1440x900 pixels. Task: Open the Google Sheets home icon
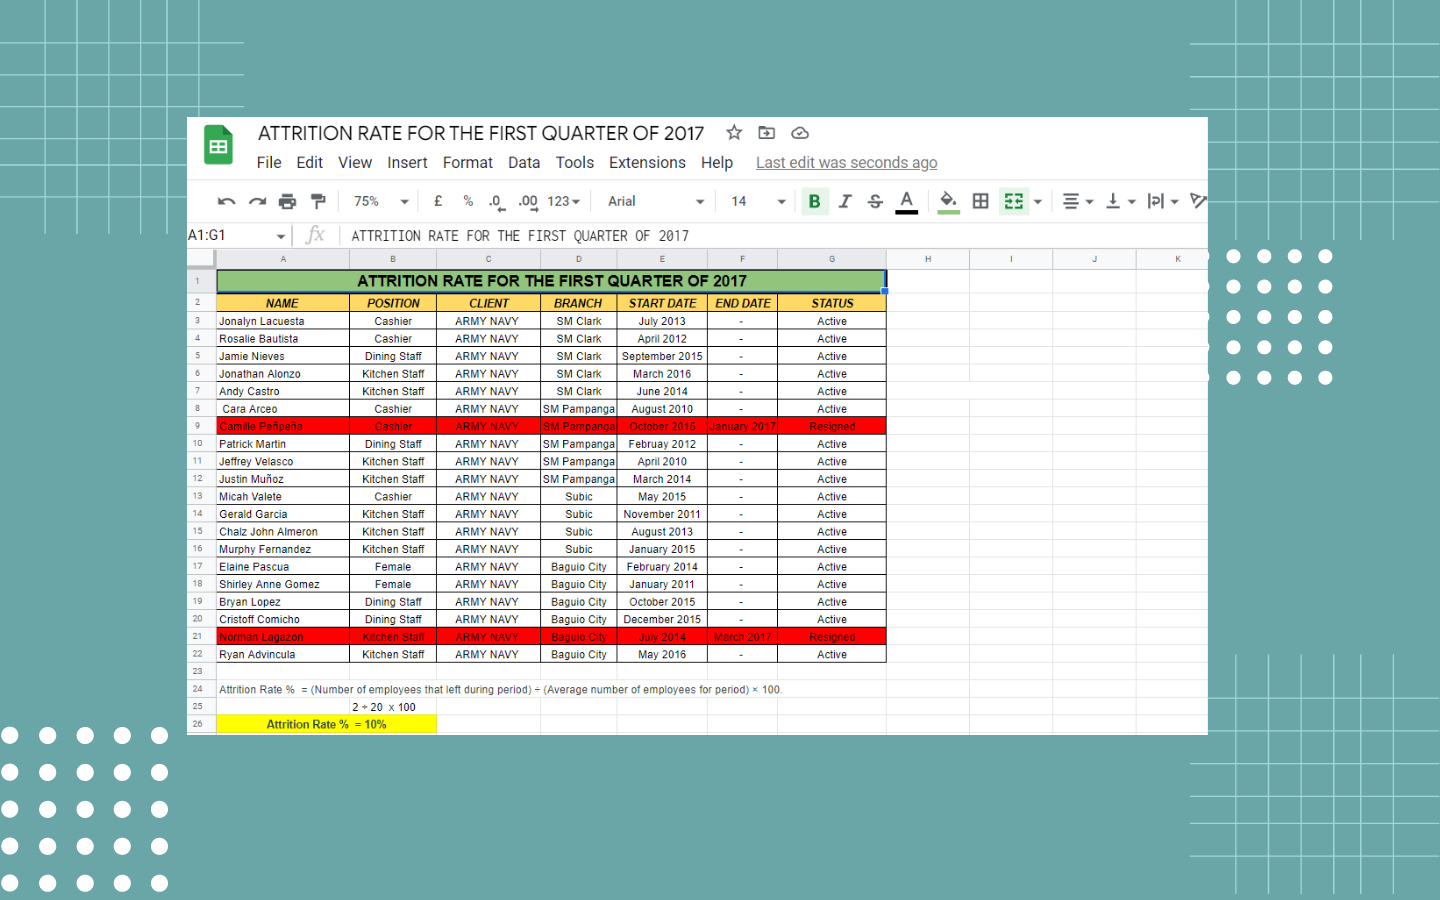[x=219, y=146]
